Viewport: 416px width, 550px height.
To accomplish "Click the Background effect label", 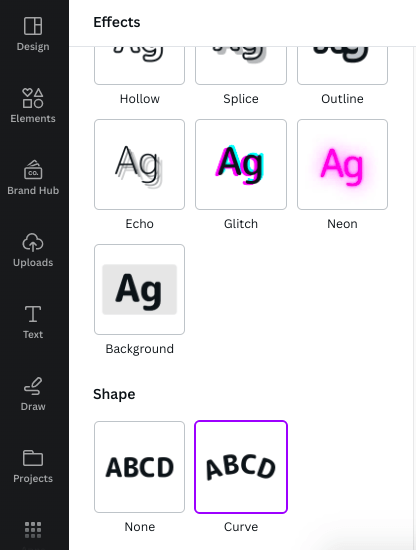I will point(140,349).
